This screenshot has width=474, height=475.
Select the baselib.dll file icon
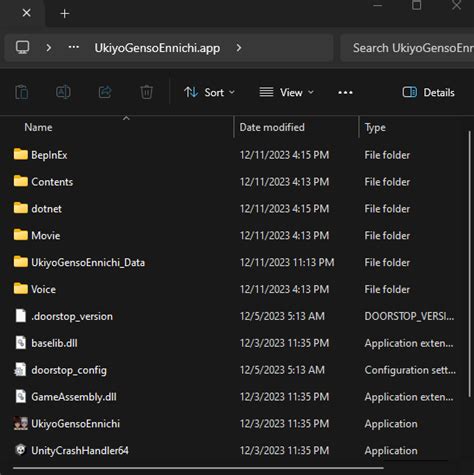pyautogui.click(x=21, y=343)
